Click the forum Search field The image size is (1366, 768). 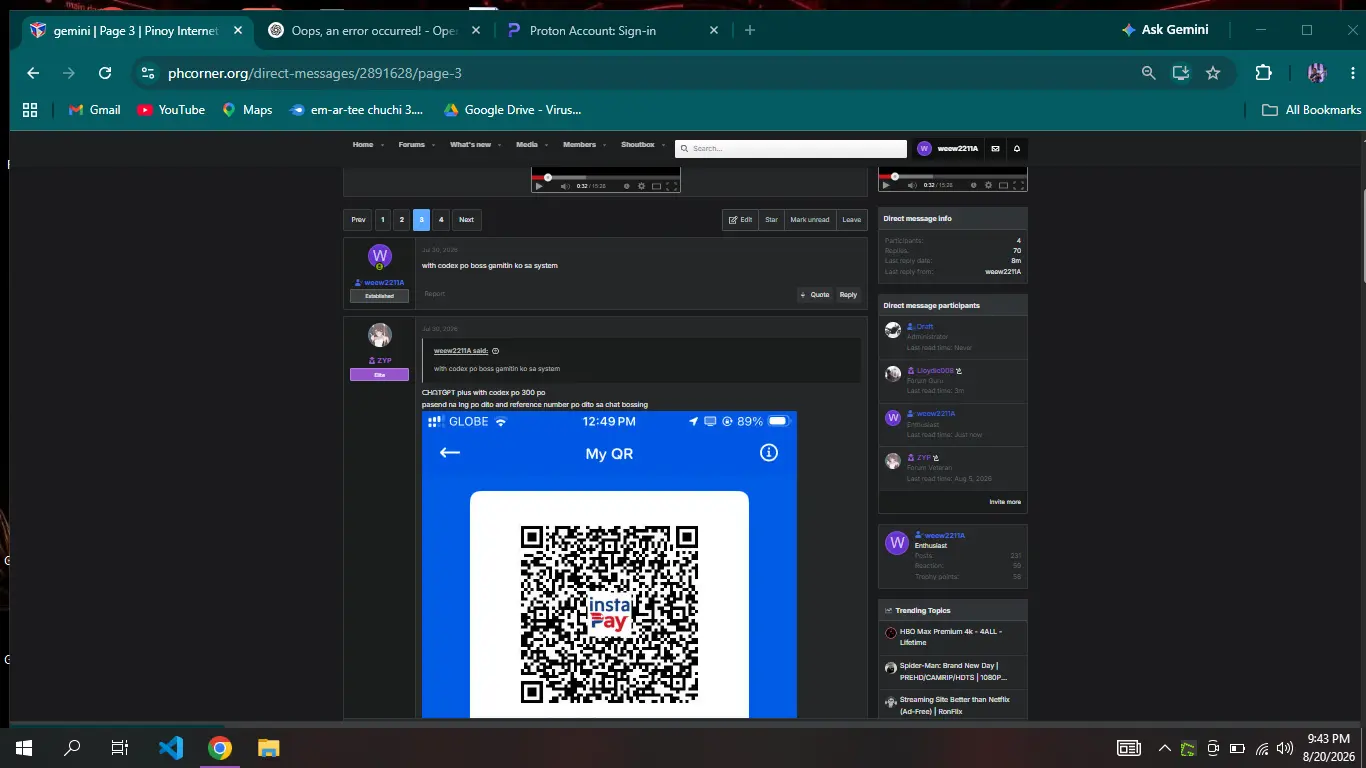tap(792, 148)
